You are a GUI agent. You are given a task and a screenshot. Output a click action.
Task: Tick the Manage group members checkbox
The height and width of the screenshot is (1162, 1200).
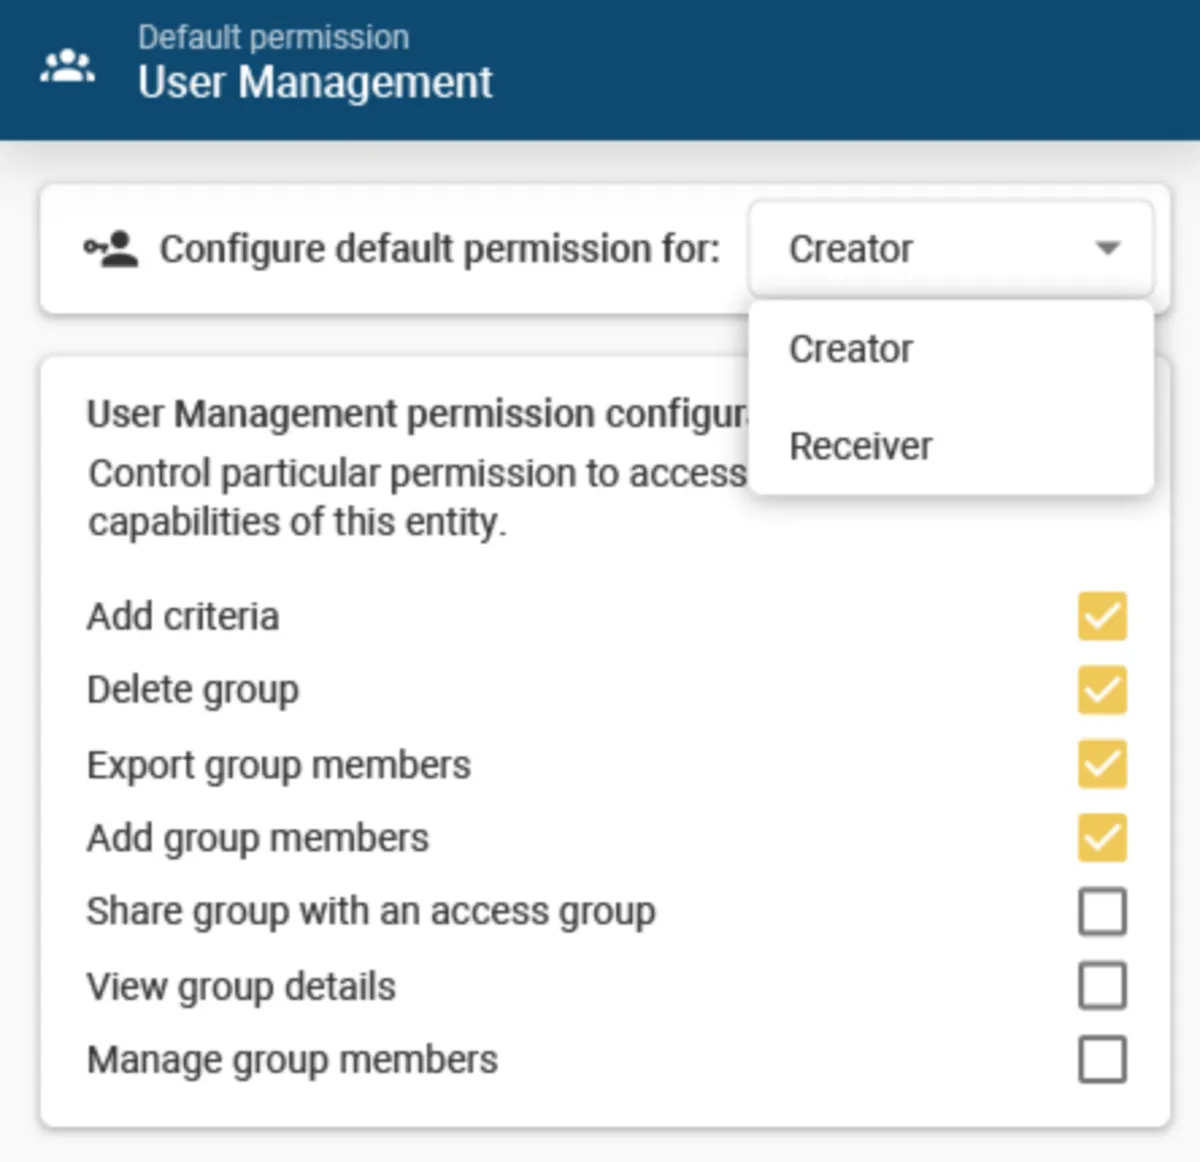click(x=1102, y=1060)
